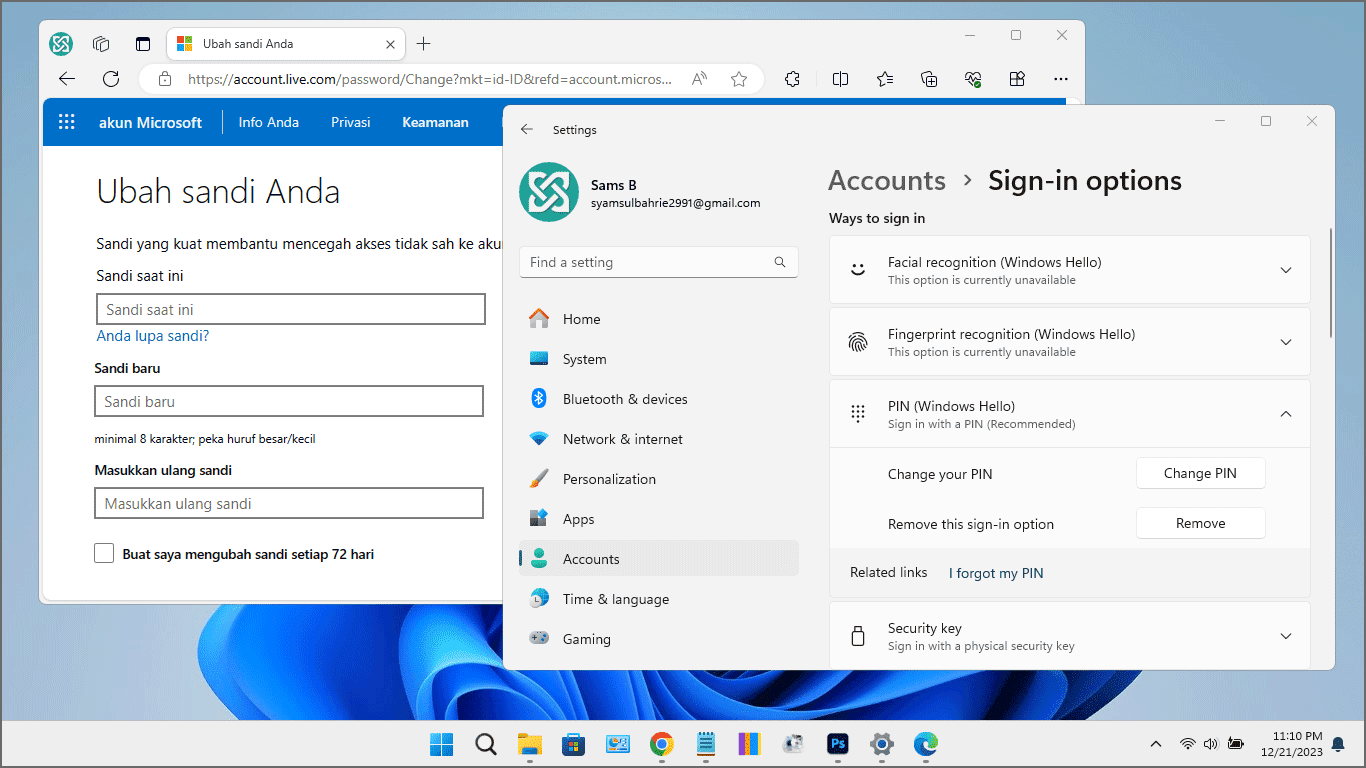This screenshot has height=768, width=1366.
Task: Launch Google Chrome from taskbar
Action: (661, 744)
